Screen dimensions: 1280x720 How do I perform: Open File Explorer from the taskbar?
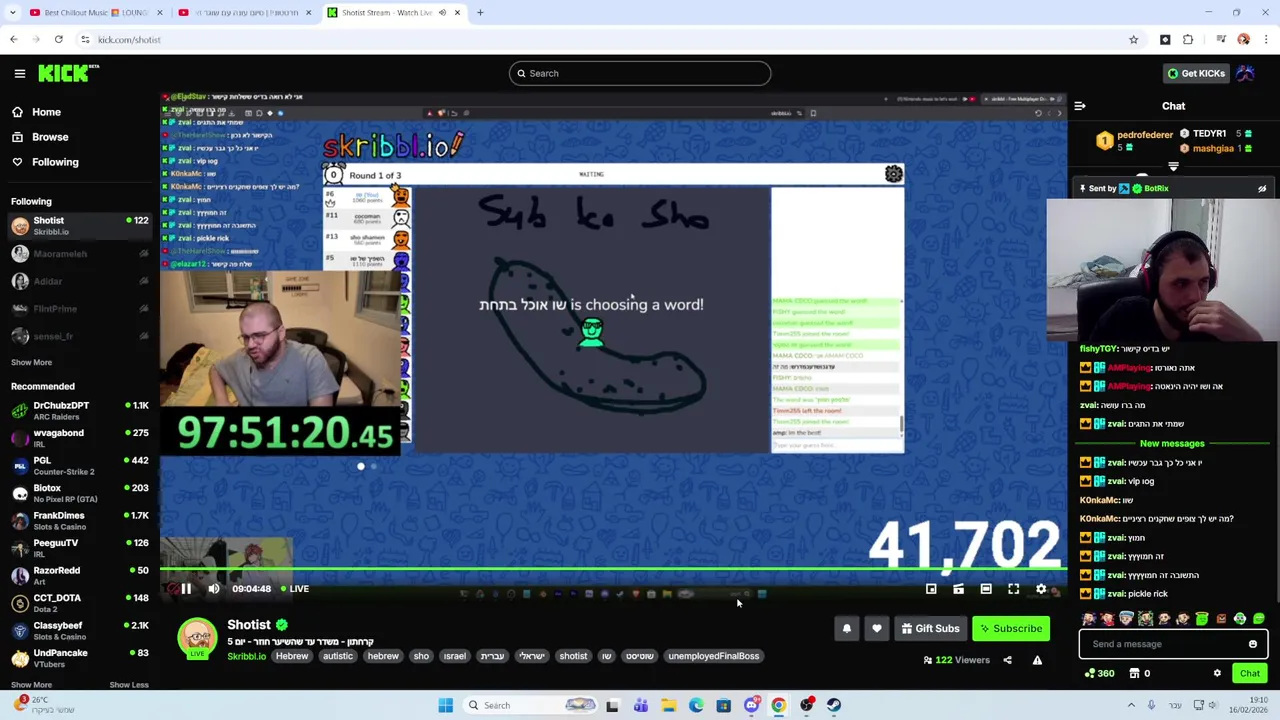[x=668, y=705]
